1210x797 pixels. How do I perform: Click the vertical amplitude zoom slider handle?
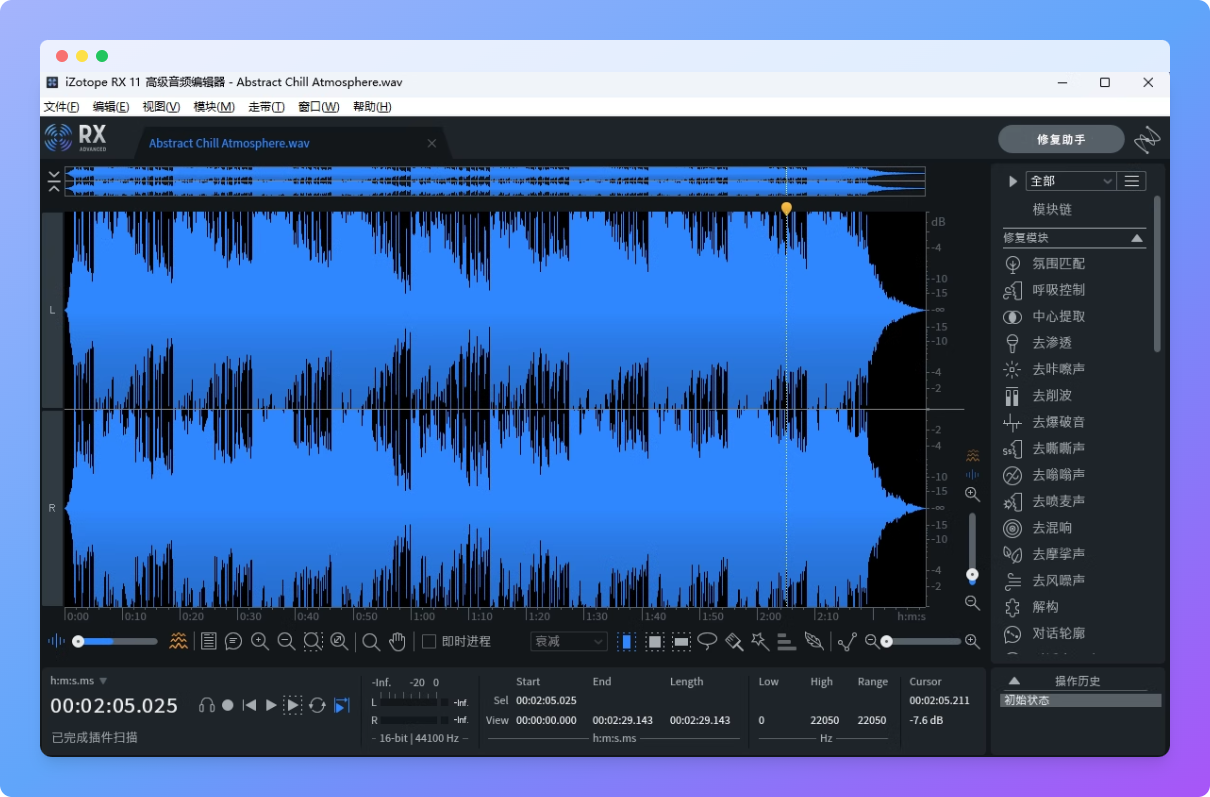tap(972, 574)
